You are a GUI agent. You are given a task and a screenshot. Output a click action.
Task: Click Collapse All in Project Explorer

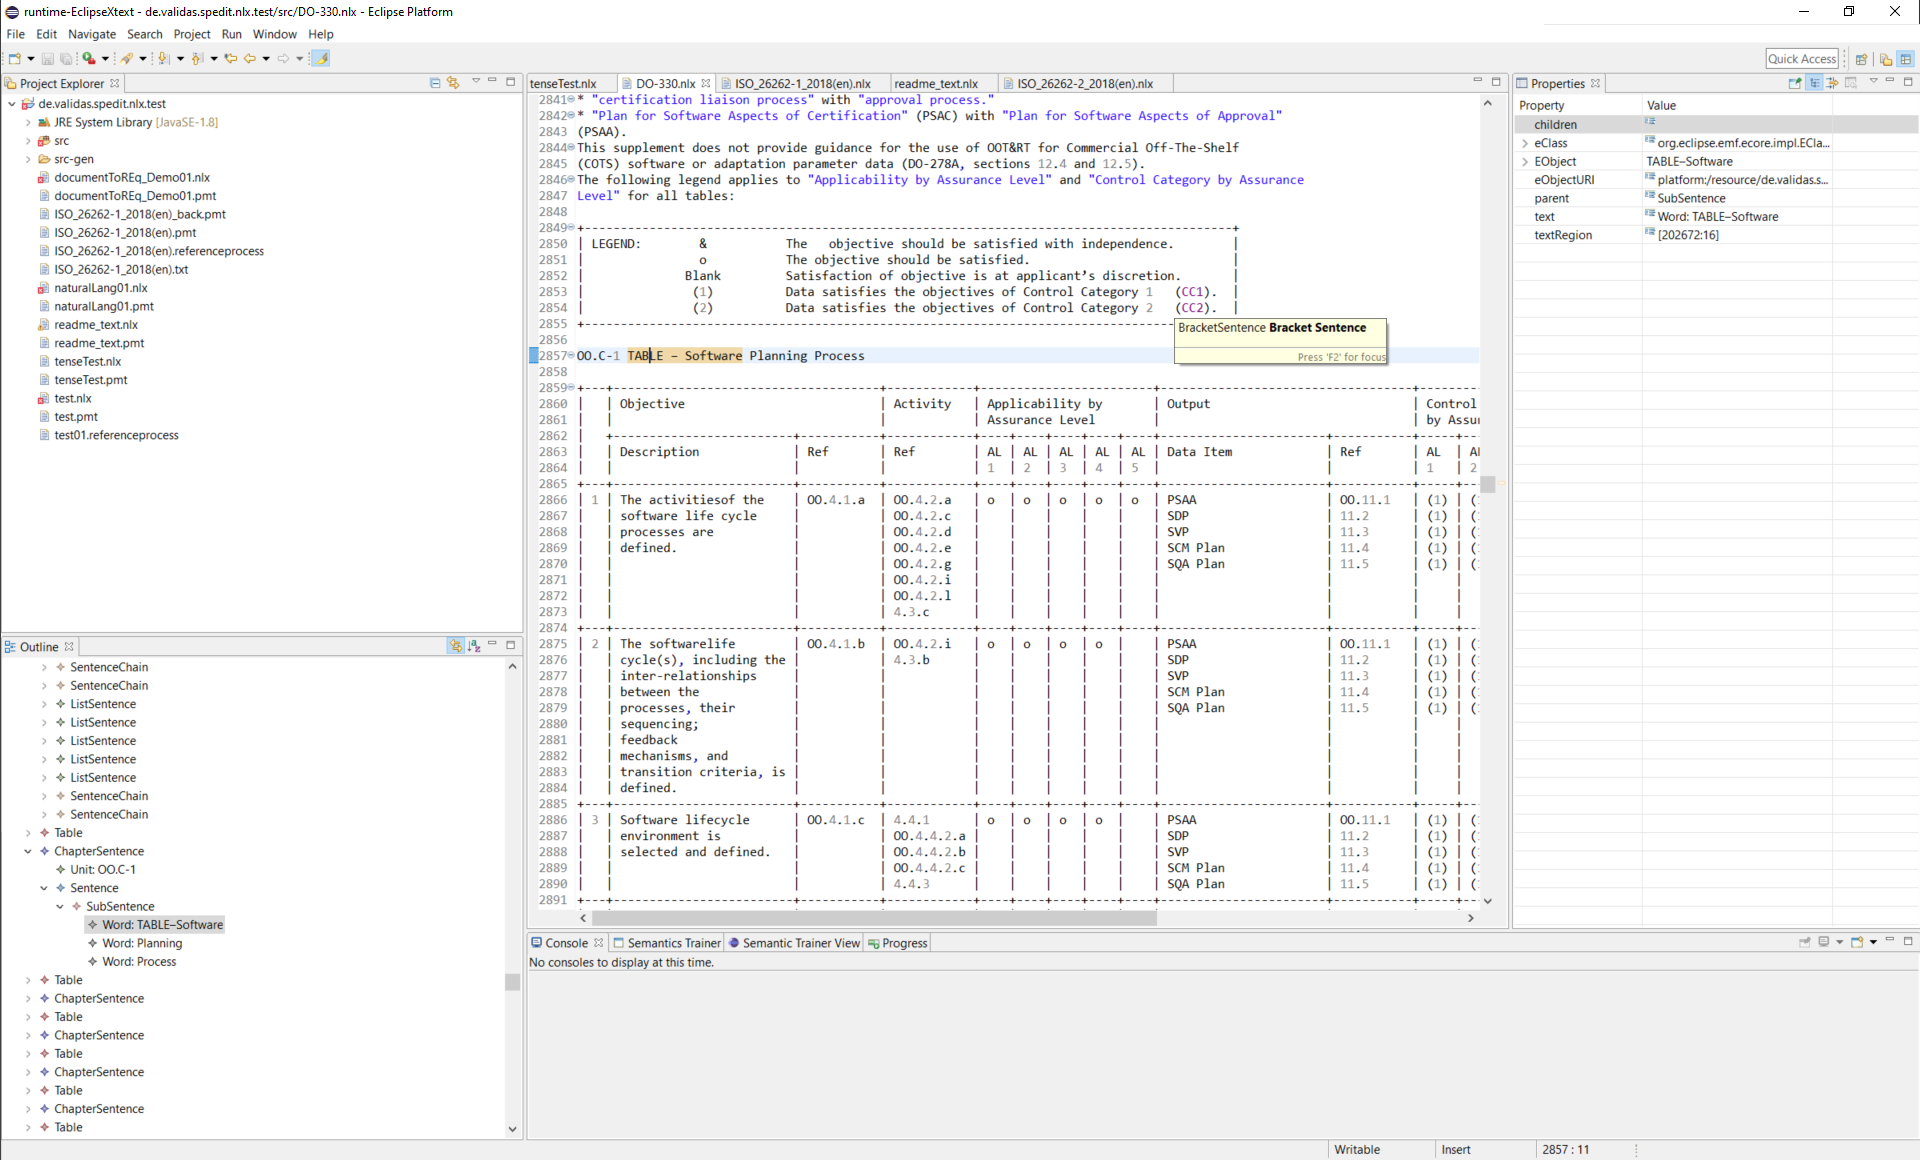click(435, 83)
